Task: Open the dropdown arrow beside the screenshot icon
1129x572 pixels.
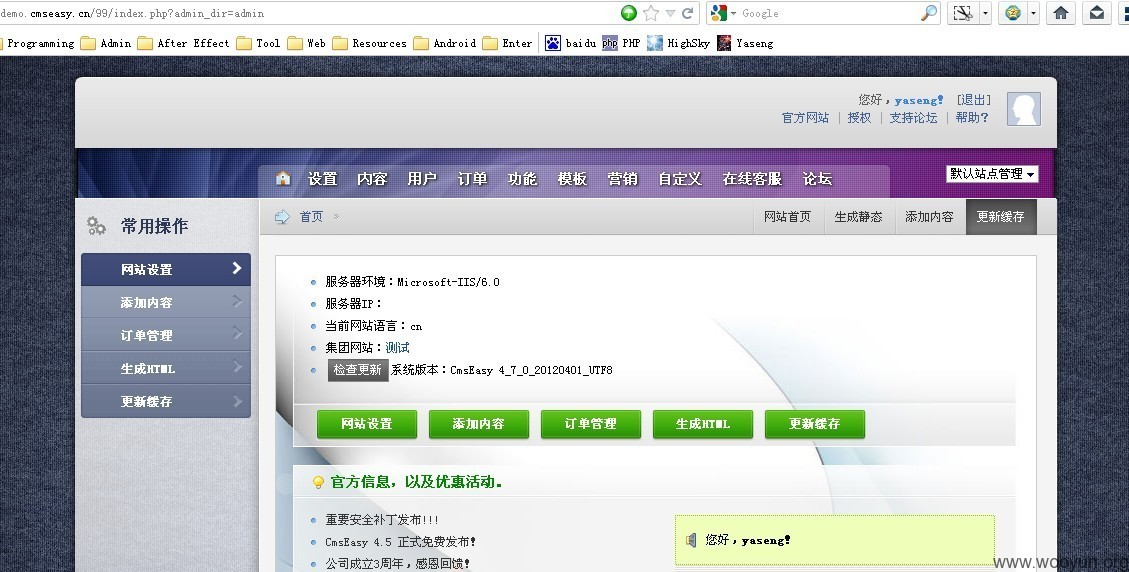Action: (x=985, y=13)
